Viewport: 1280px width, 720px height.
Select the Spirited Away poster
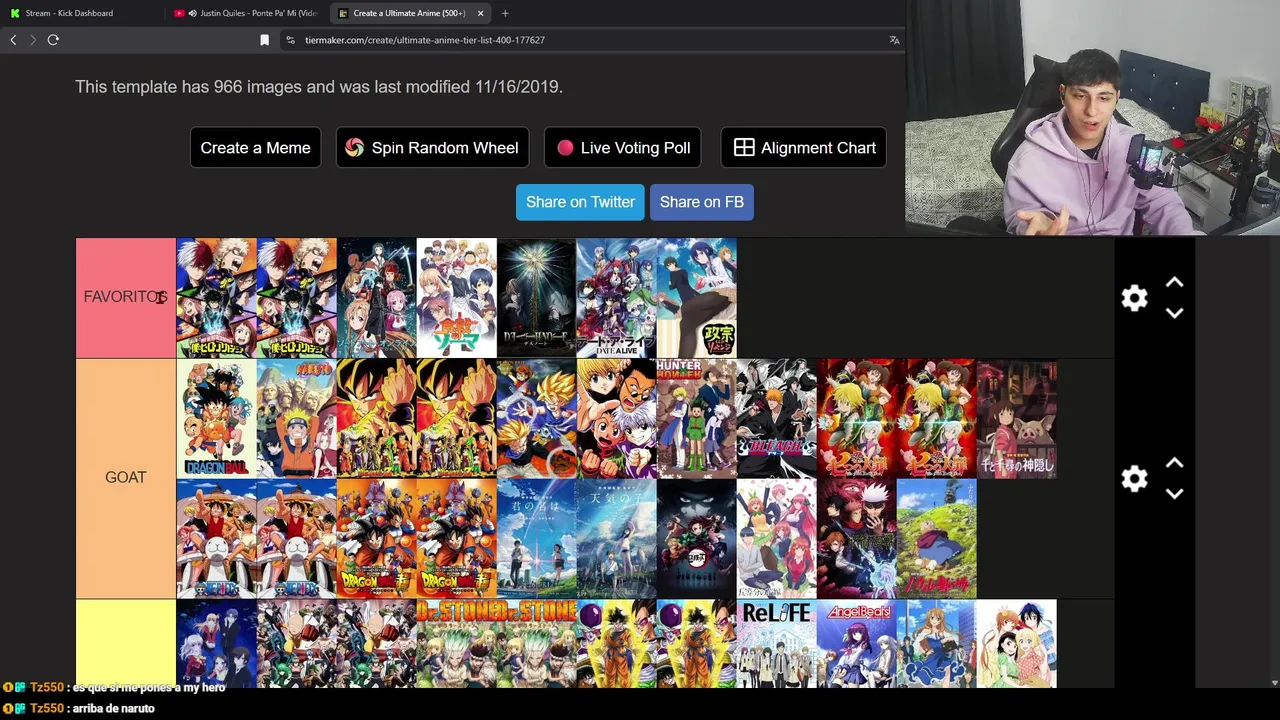point(1017,418)
